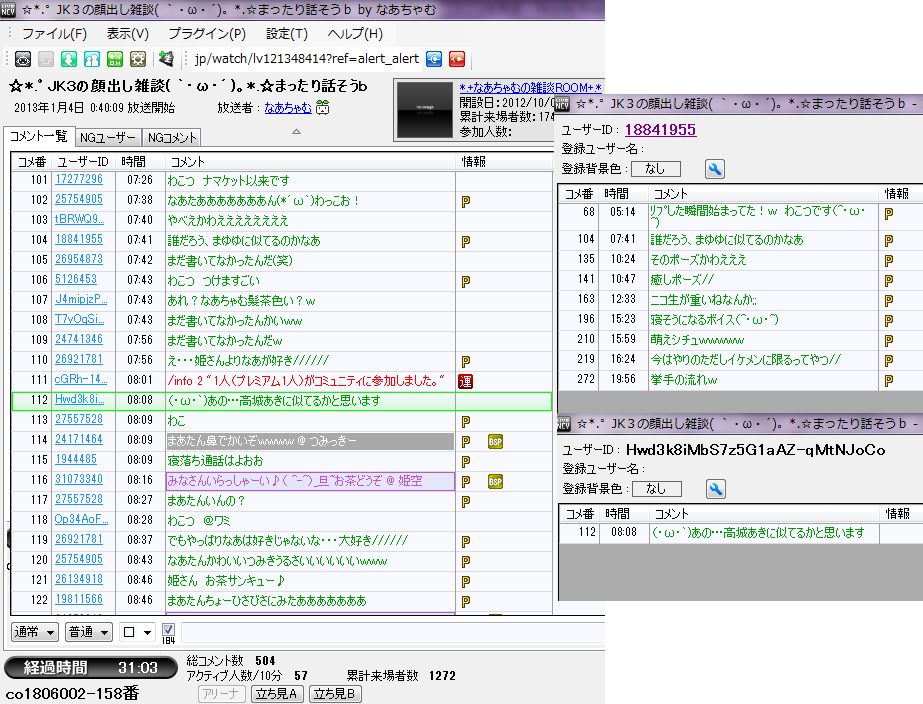
Task: Select comment 'あれ？なあちゃむ髪茶色い？w'
Action: 241,301
